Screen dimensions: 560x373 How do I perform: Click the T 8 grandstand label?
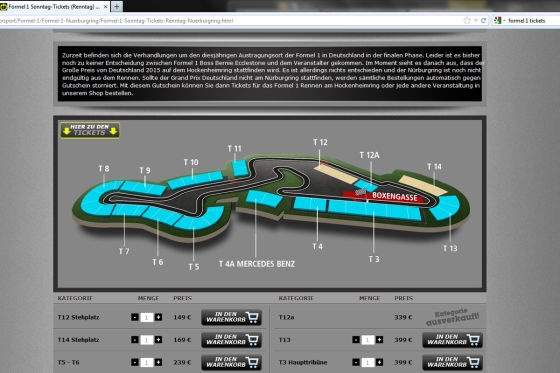click(x=104, y=169)
